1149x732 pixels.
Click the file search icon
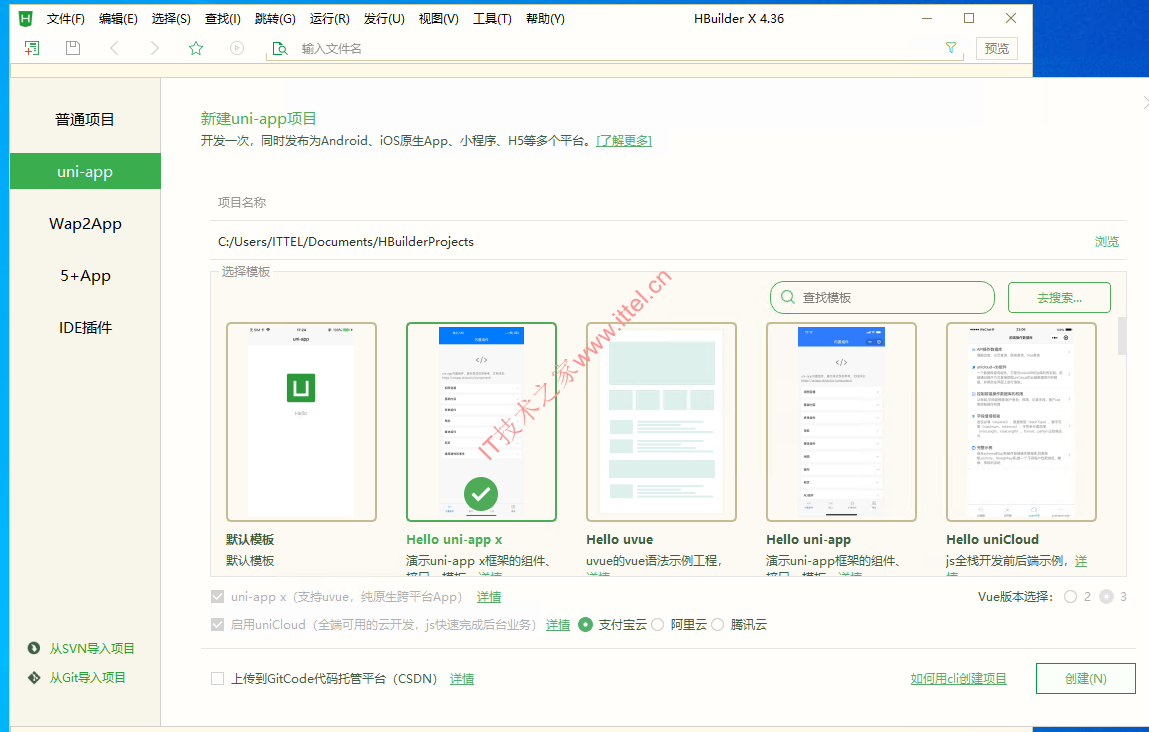click(279, 48)
